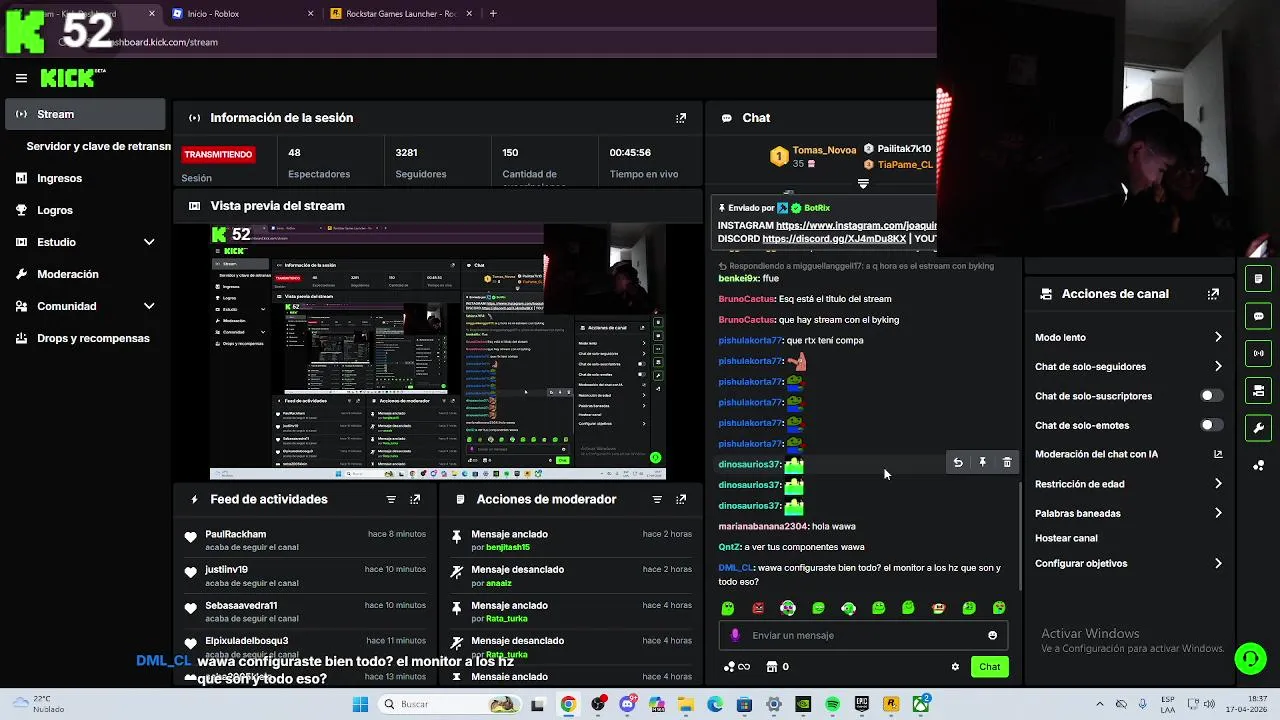Expand Restricción de edad settings
1280x720 pixels.
click(x=1218, y=484)
